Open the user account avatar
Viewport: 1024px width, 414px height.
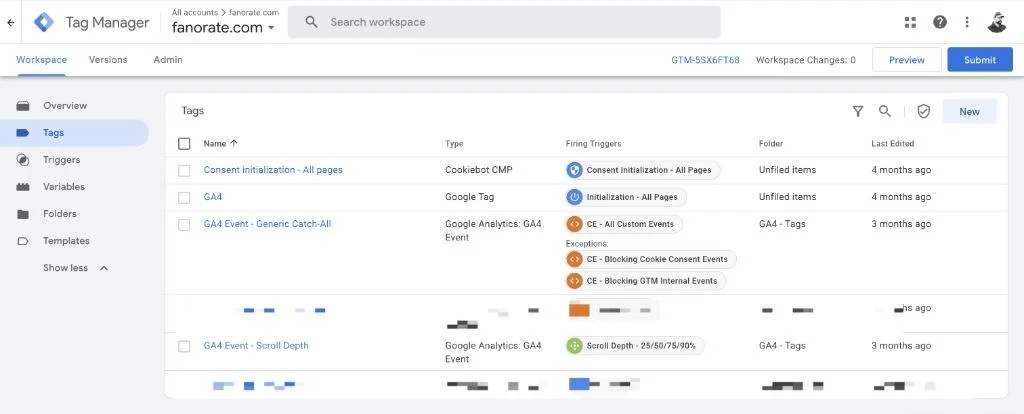tap(997, 22)
